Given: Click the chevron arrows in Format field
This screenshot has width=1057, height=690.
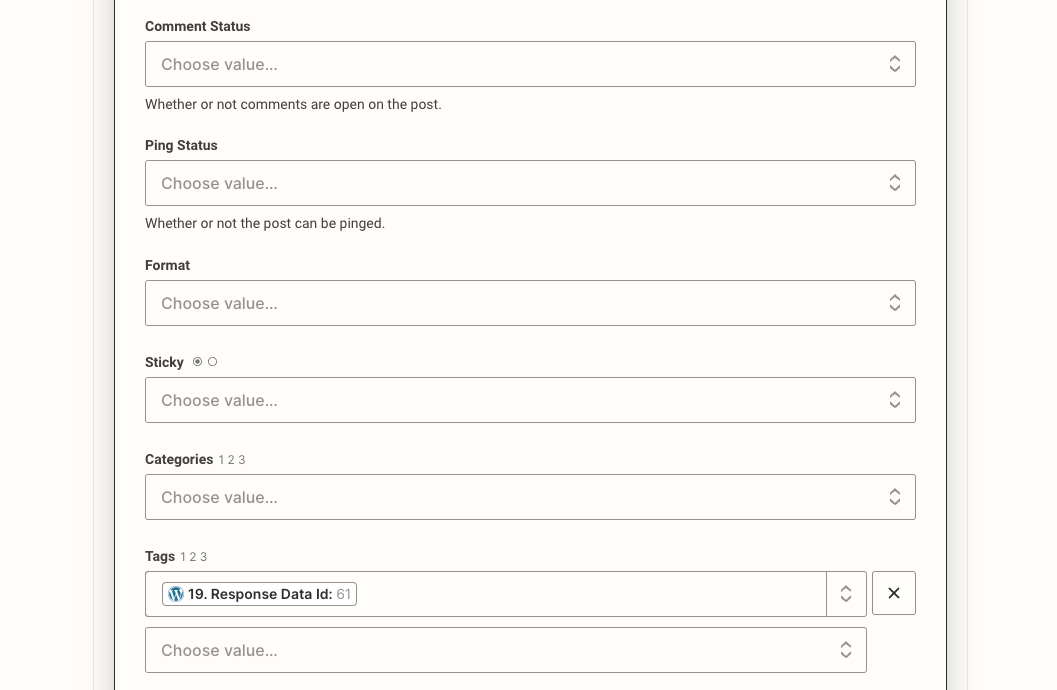Looking at the screenshot, I should (895, 303).
